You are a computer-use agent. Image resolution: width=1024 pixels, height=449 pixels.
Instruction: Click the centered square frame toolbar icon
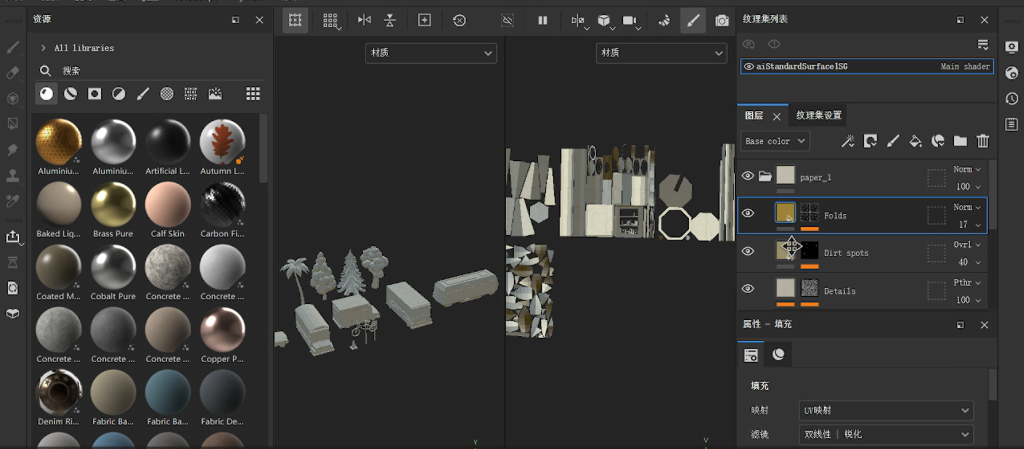424,20
